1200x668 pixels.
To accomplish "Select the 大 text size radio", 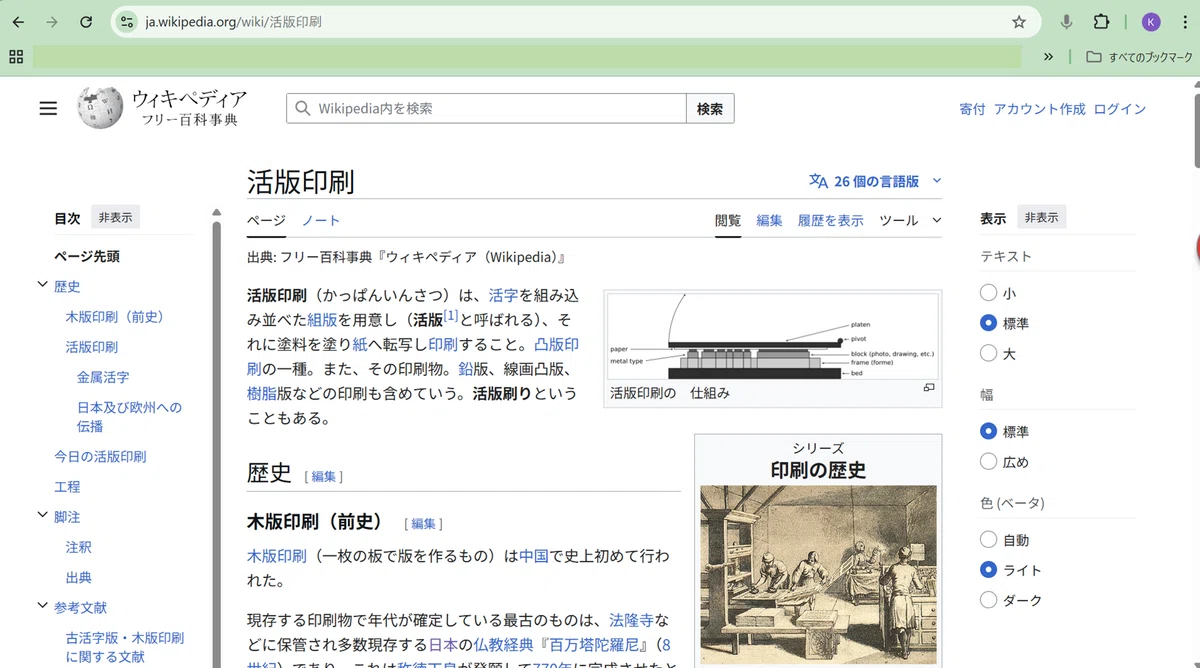I will click(988, 353).
